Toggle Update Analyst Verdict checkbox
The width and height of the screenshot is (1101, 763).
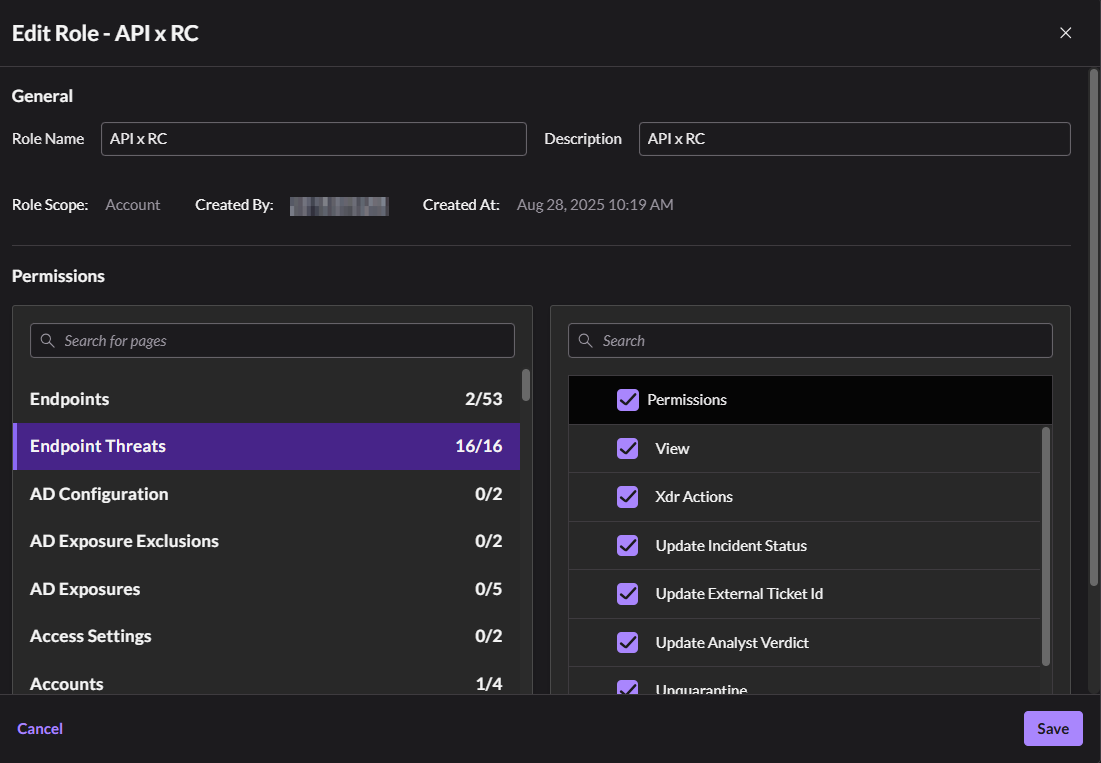(x=628, y=643)
